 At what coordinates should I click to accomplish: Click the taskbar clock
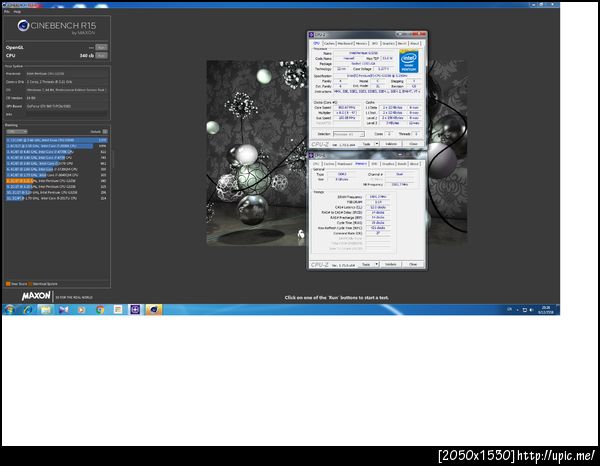click(546, 310)
